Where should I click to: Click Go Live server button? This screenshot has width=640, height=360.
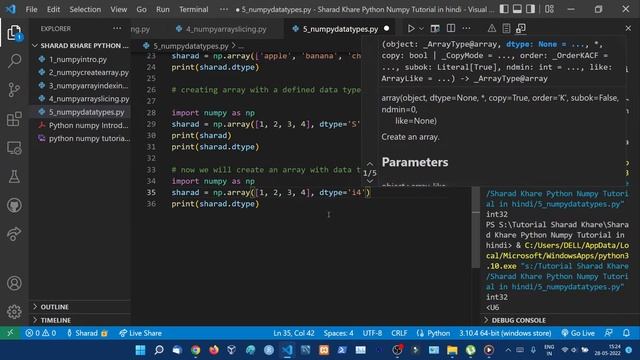pos(578,333)
